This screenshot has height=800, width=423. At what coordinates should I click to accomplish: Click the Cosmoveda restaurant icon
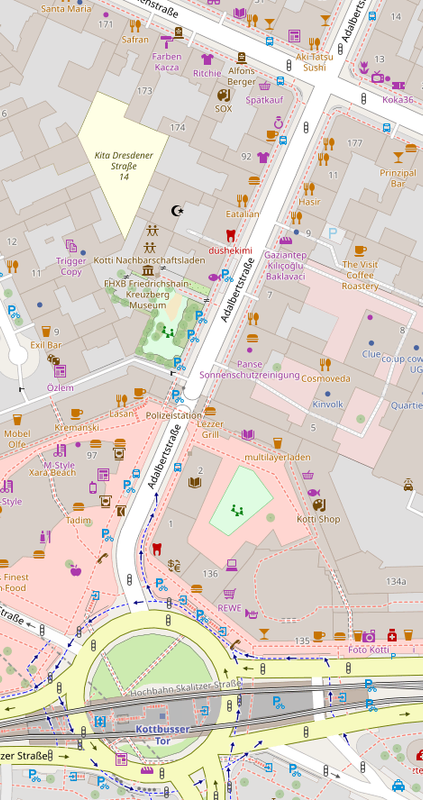pos(325,364)
